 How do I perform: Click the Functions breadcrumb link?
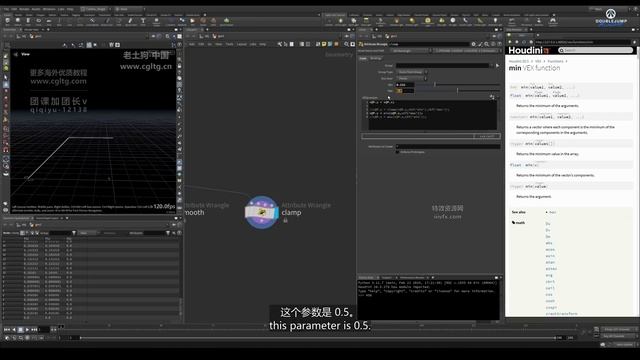point(555,61)
